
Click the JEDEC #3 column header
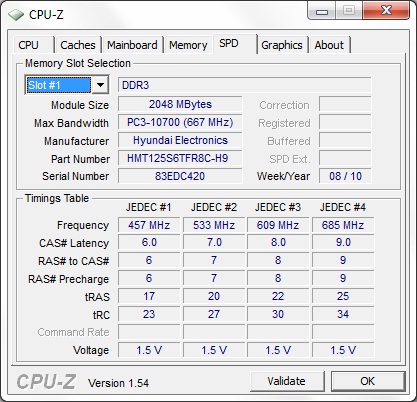pyautogui.click(x=278, y=207)
